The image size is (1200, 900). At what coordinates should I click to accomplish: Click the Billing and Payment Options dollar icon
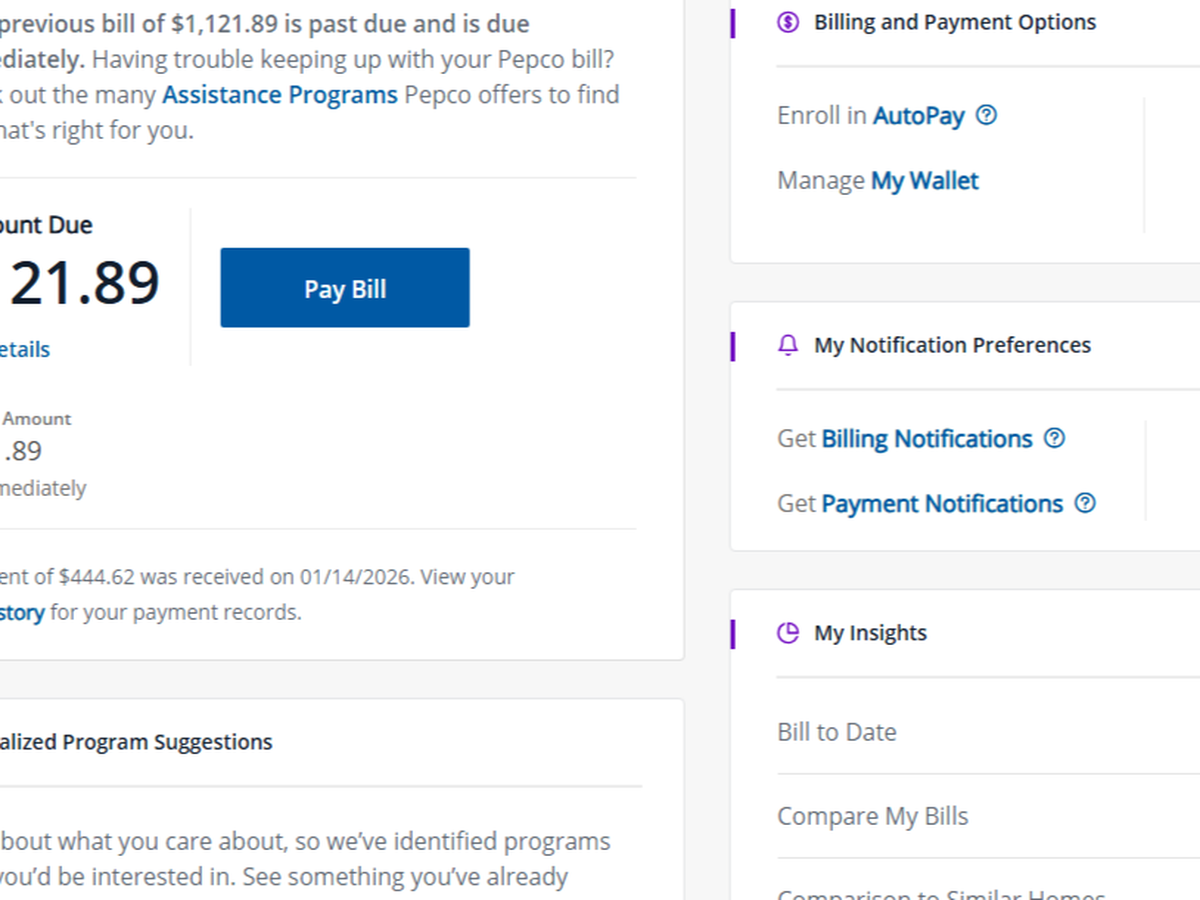(788, 22)
